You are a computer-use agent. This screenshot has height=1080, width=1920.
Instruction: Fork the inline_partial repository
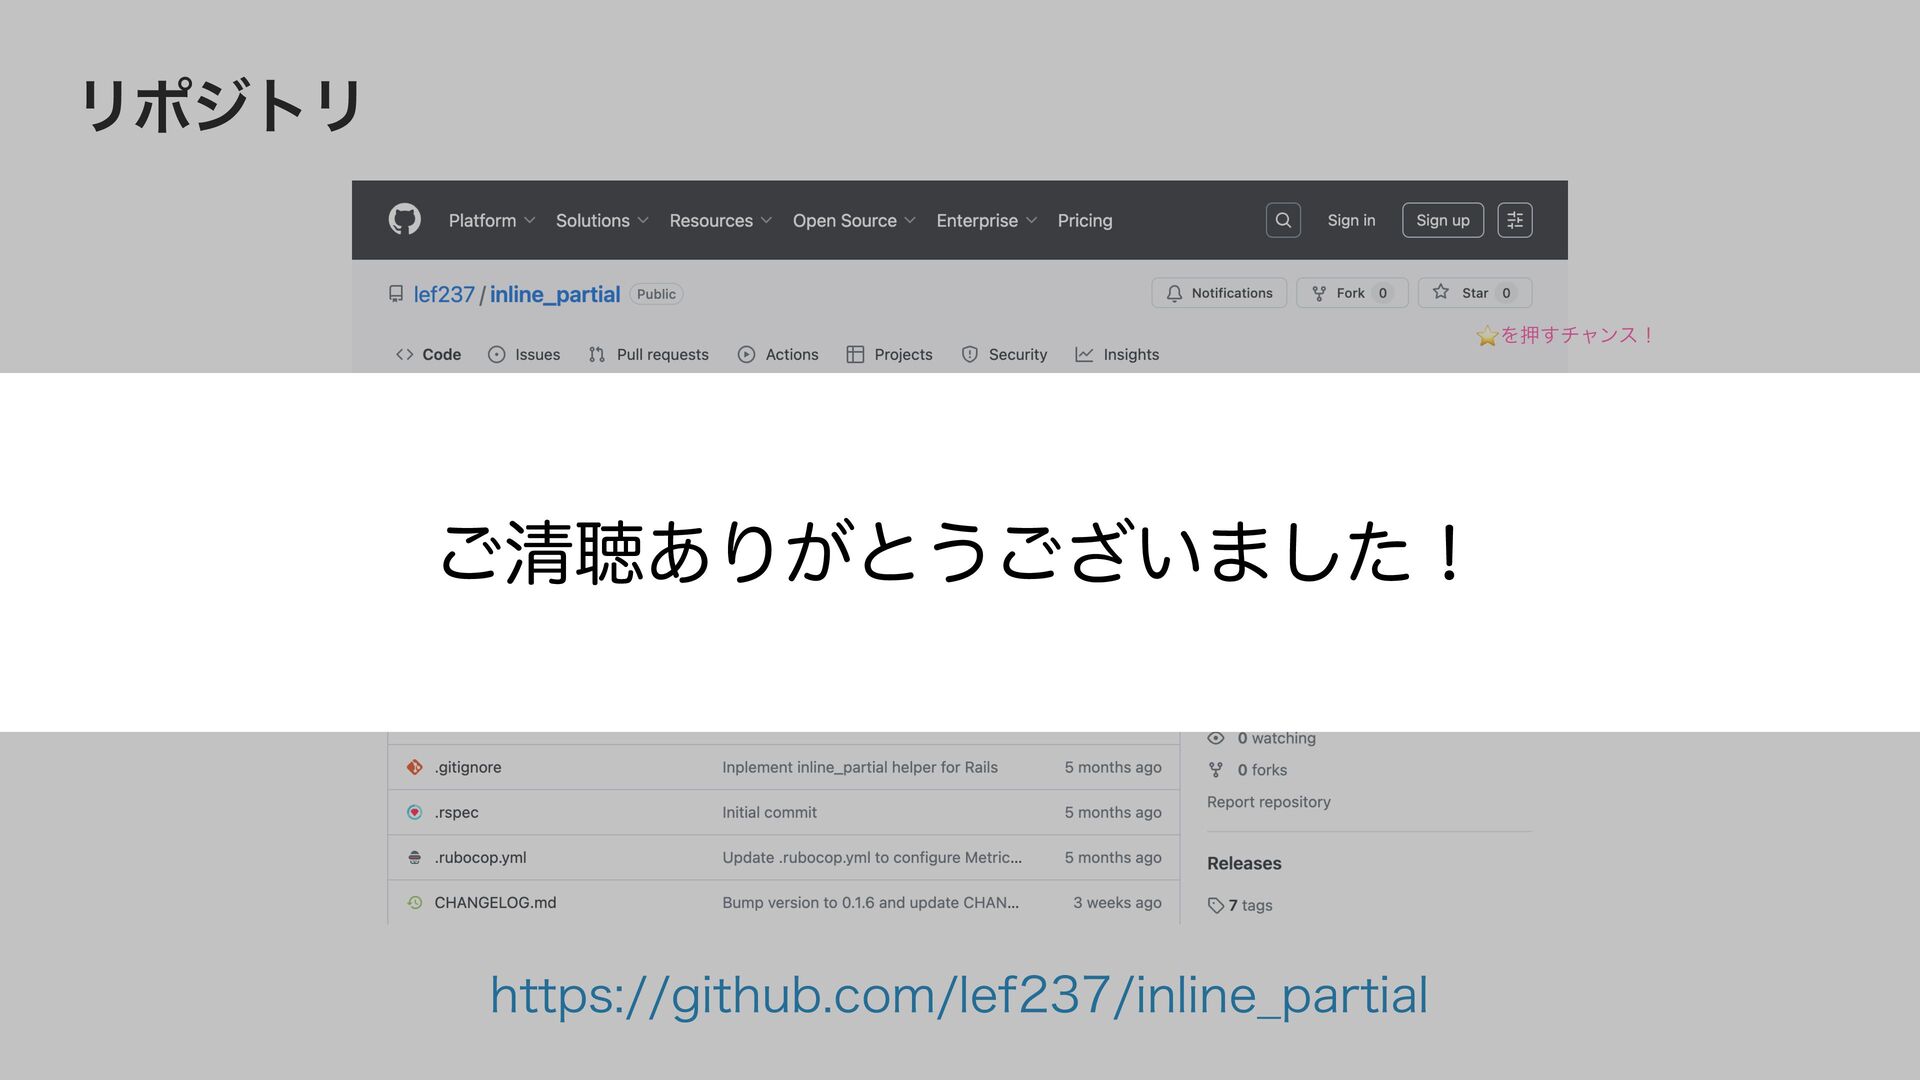1351,293
